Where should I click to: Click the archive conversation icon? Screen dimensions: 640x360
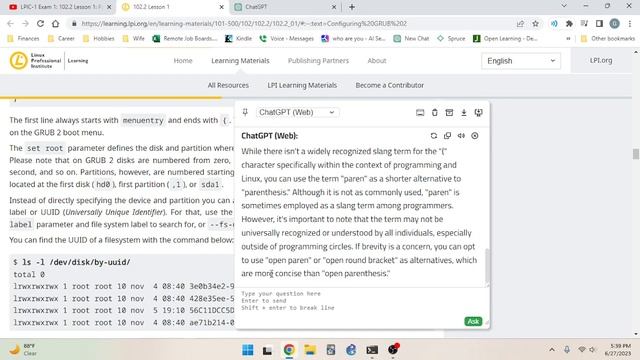(449, 113)
